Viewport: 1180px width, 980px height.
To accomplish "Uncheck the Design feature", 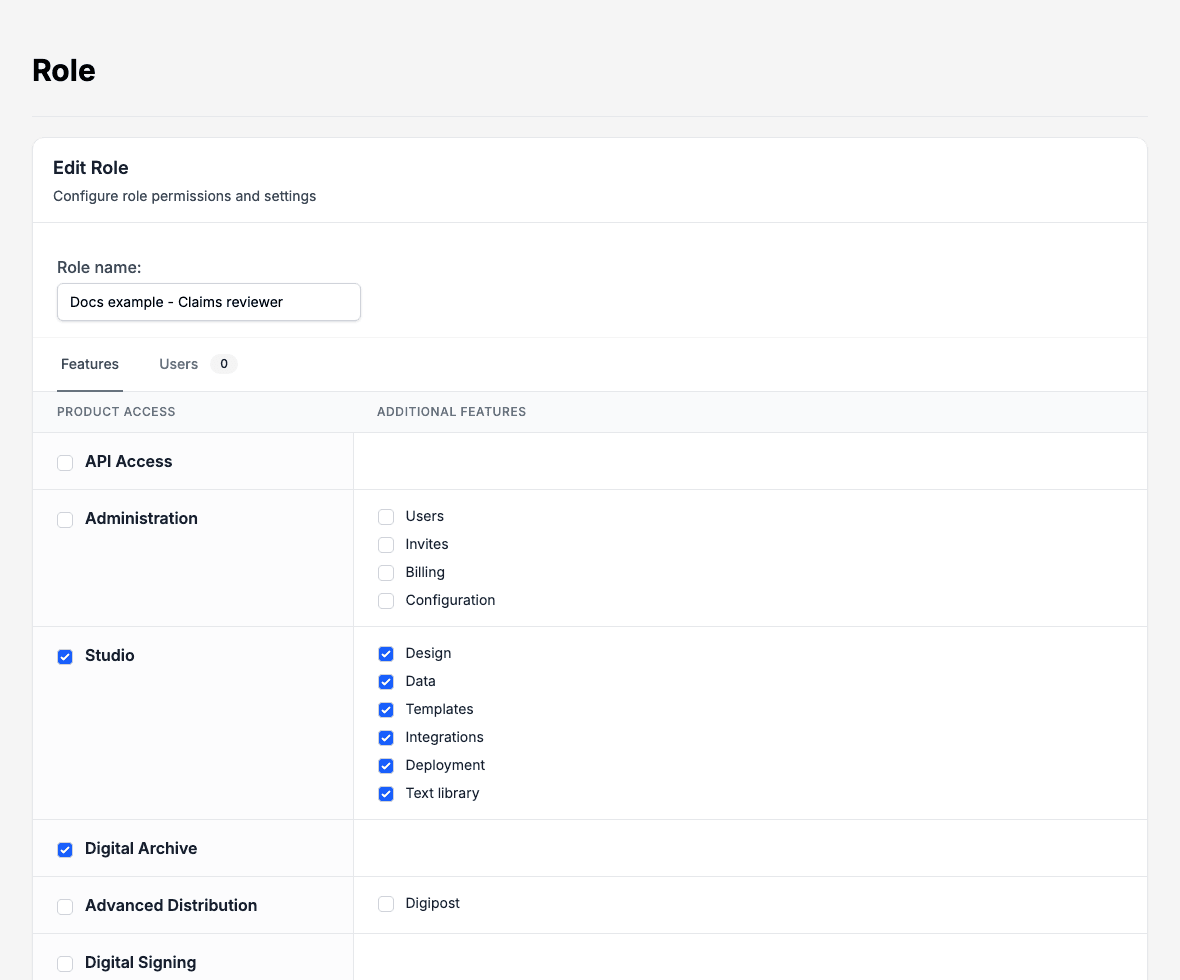I will click(385, 653).
